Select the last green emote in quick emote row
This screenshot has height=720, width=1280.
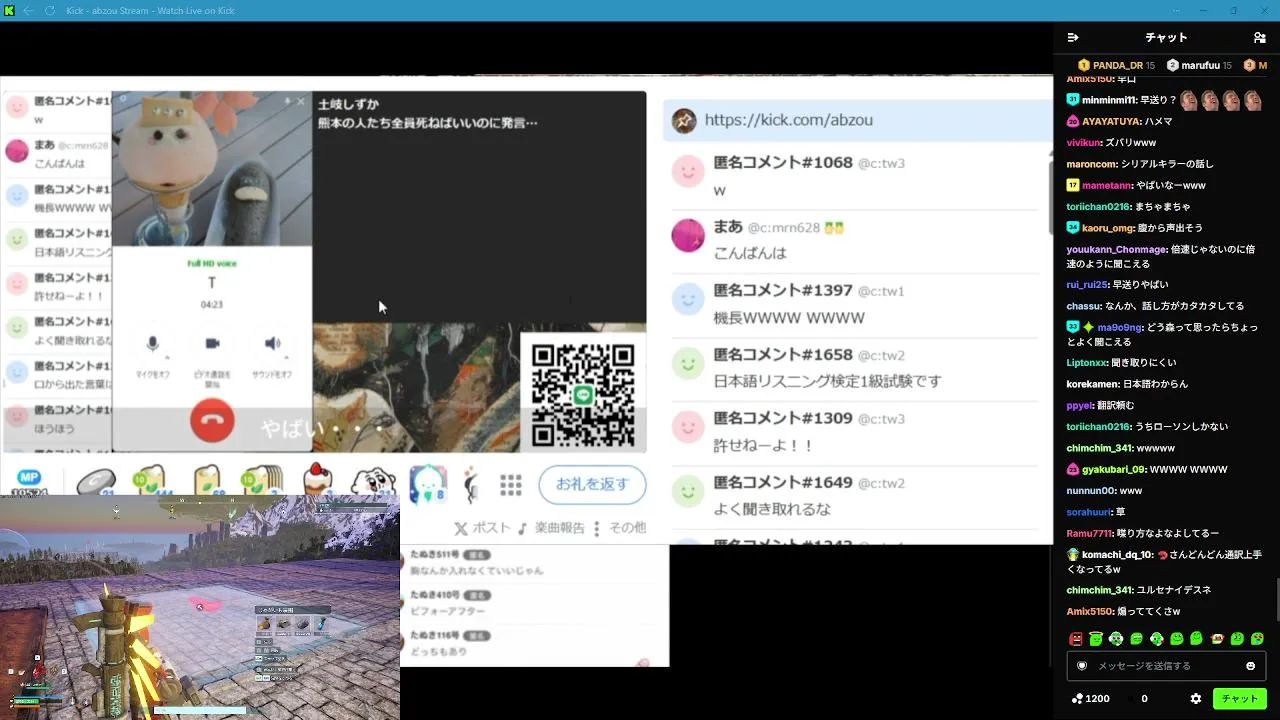pyautogui.click(x=1257, y=639)
